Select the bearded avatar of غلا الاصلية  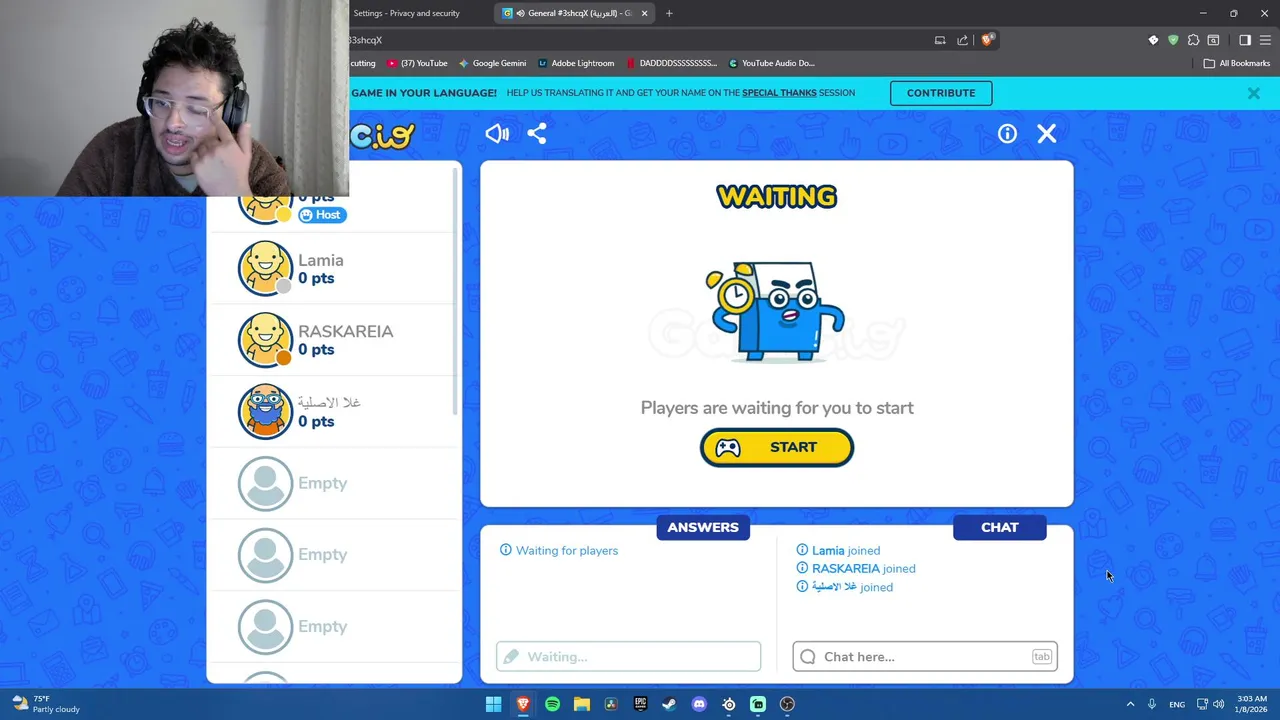point(265,412)
